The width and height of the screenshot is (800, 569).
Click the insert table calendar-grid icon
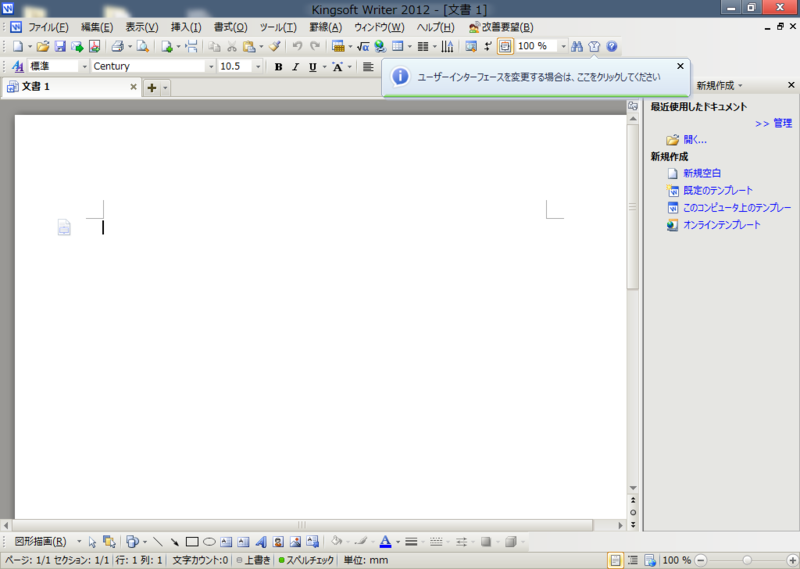pos(397,46)
